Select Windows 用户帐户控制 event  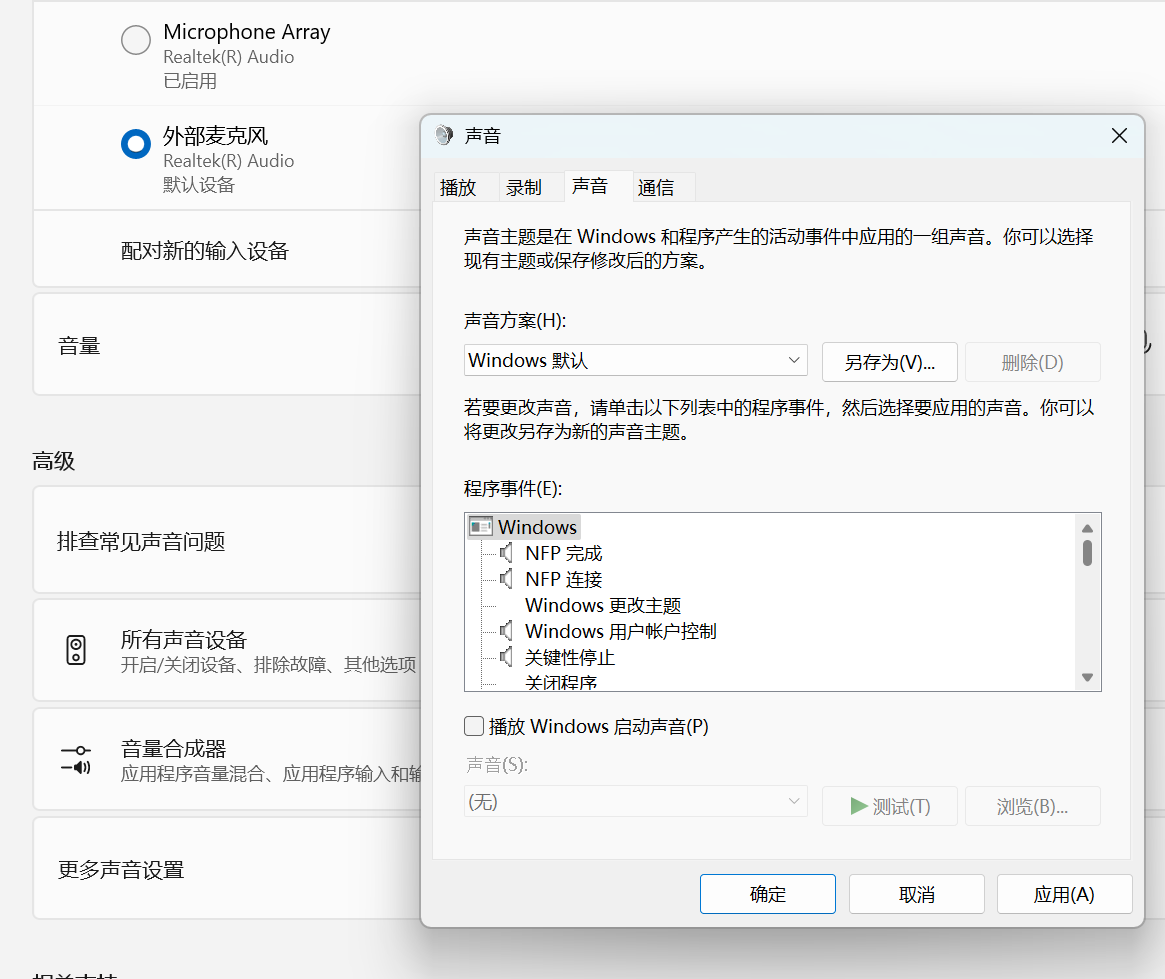click(x=620, y=631)
